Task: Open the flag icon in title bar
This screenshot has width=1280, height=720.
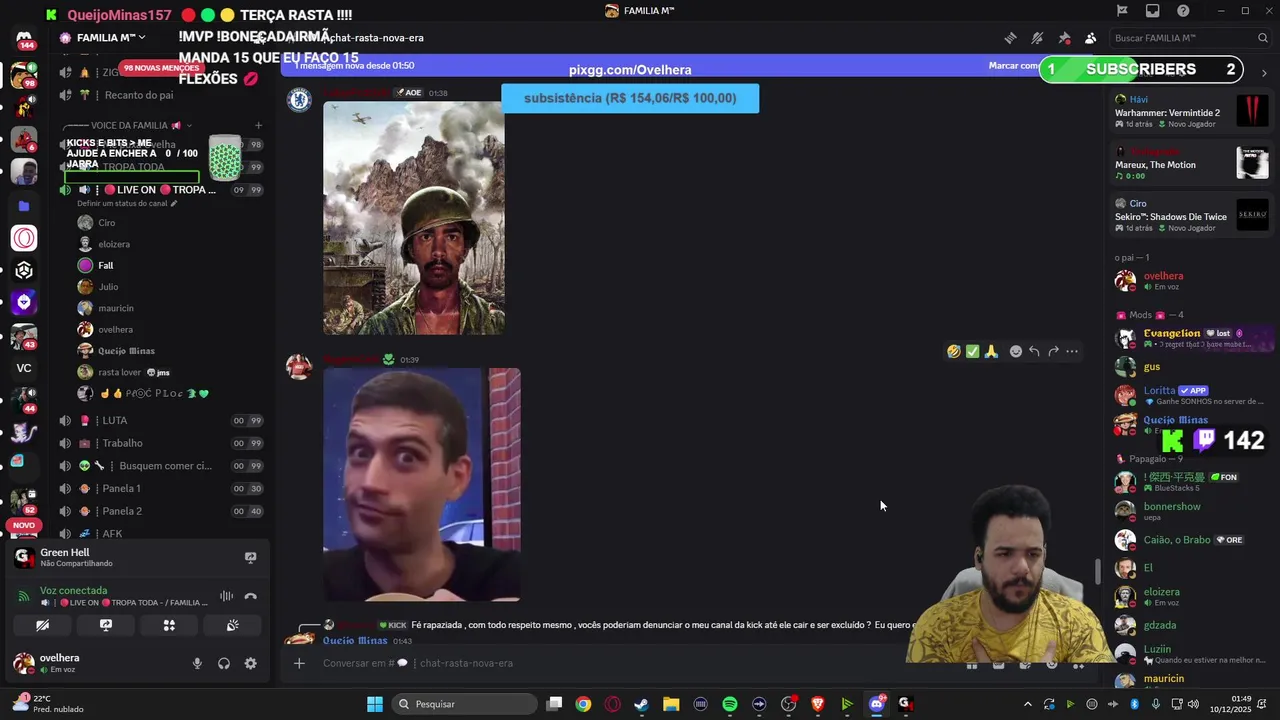Action: coord(1122,11)
